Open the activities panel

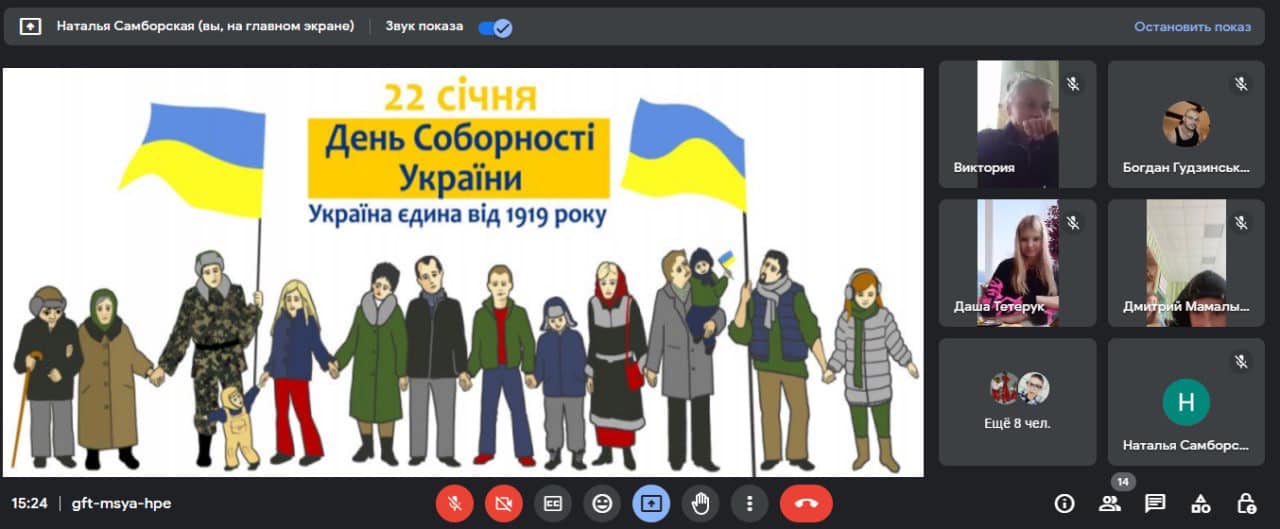(x=1201, y=504)
